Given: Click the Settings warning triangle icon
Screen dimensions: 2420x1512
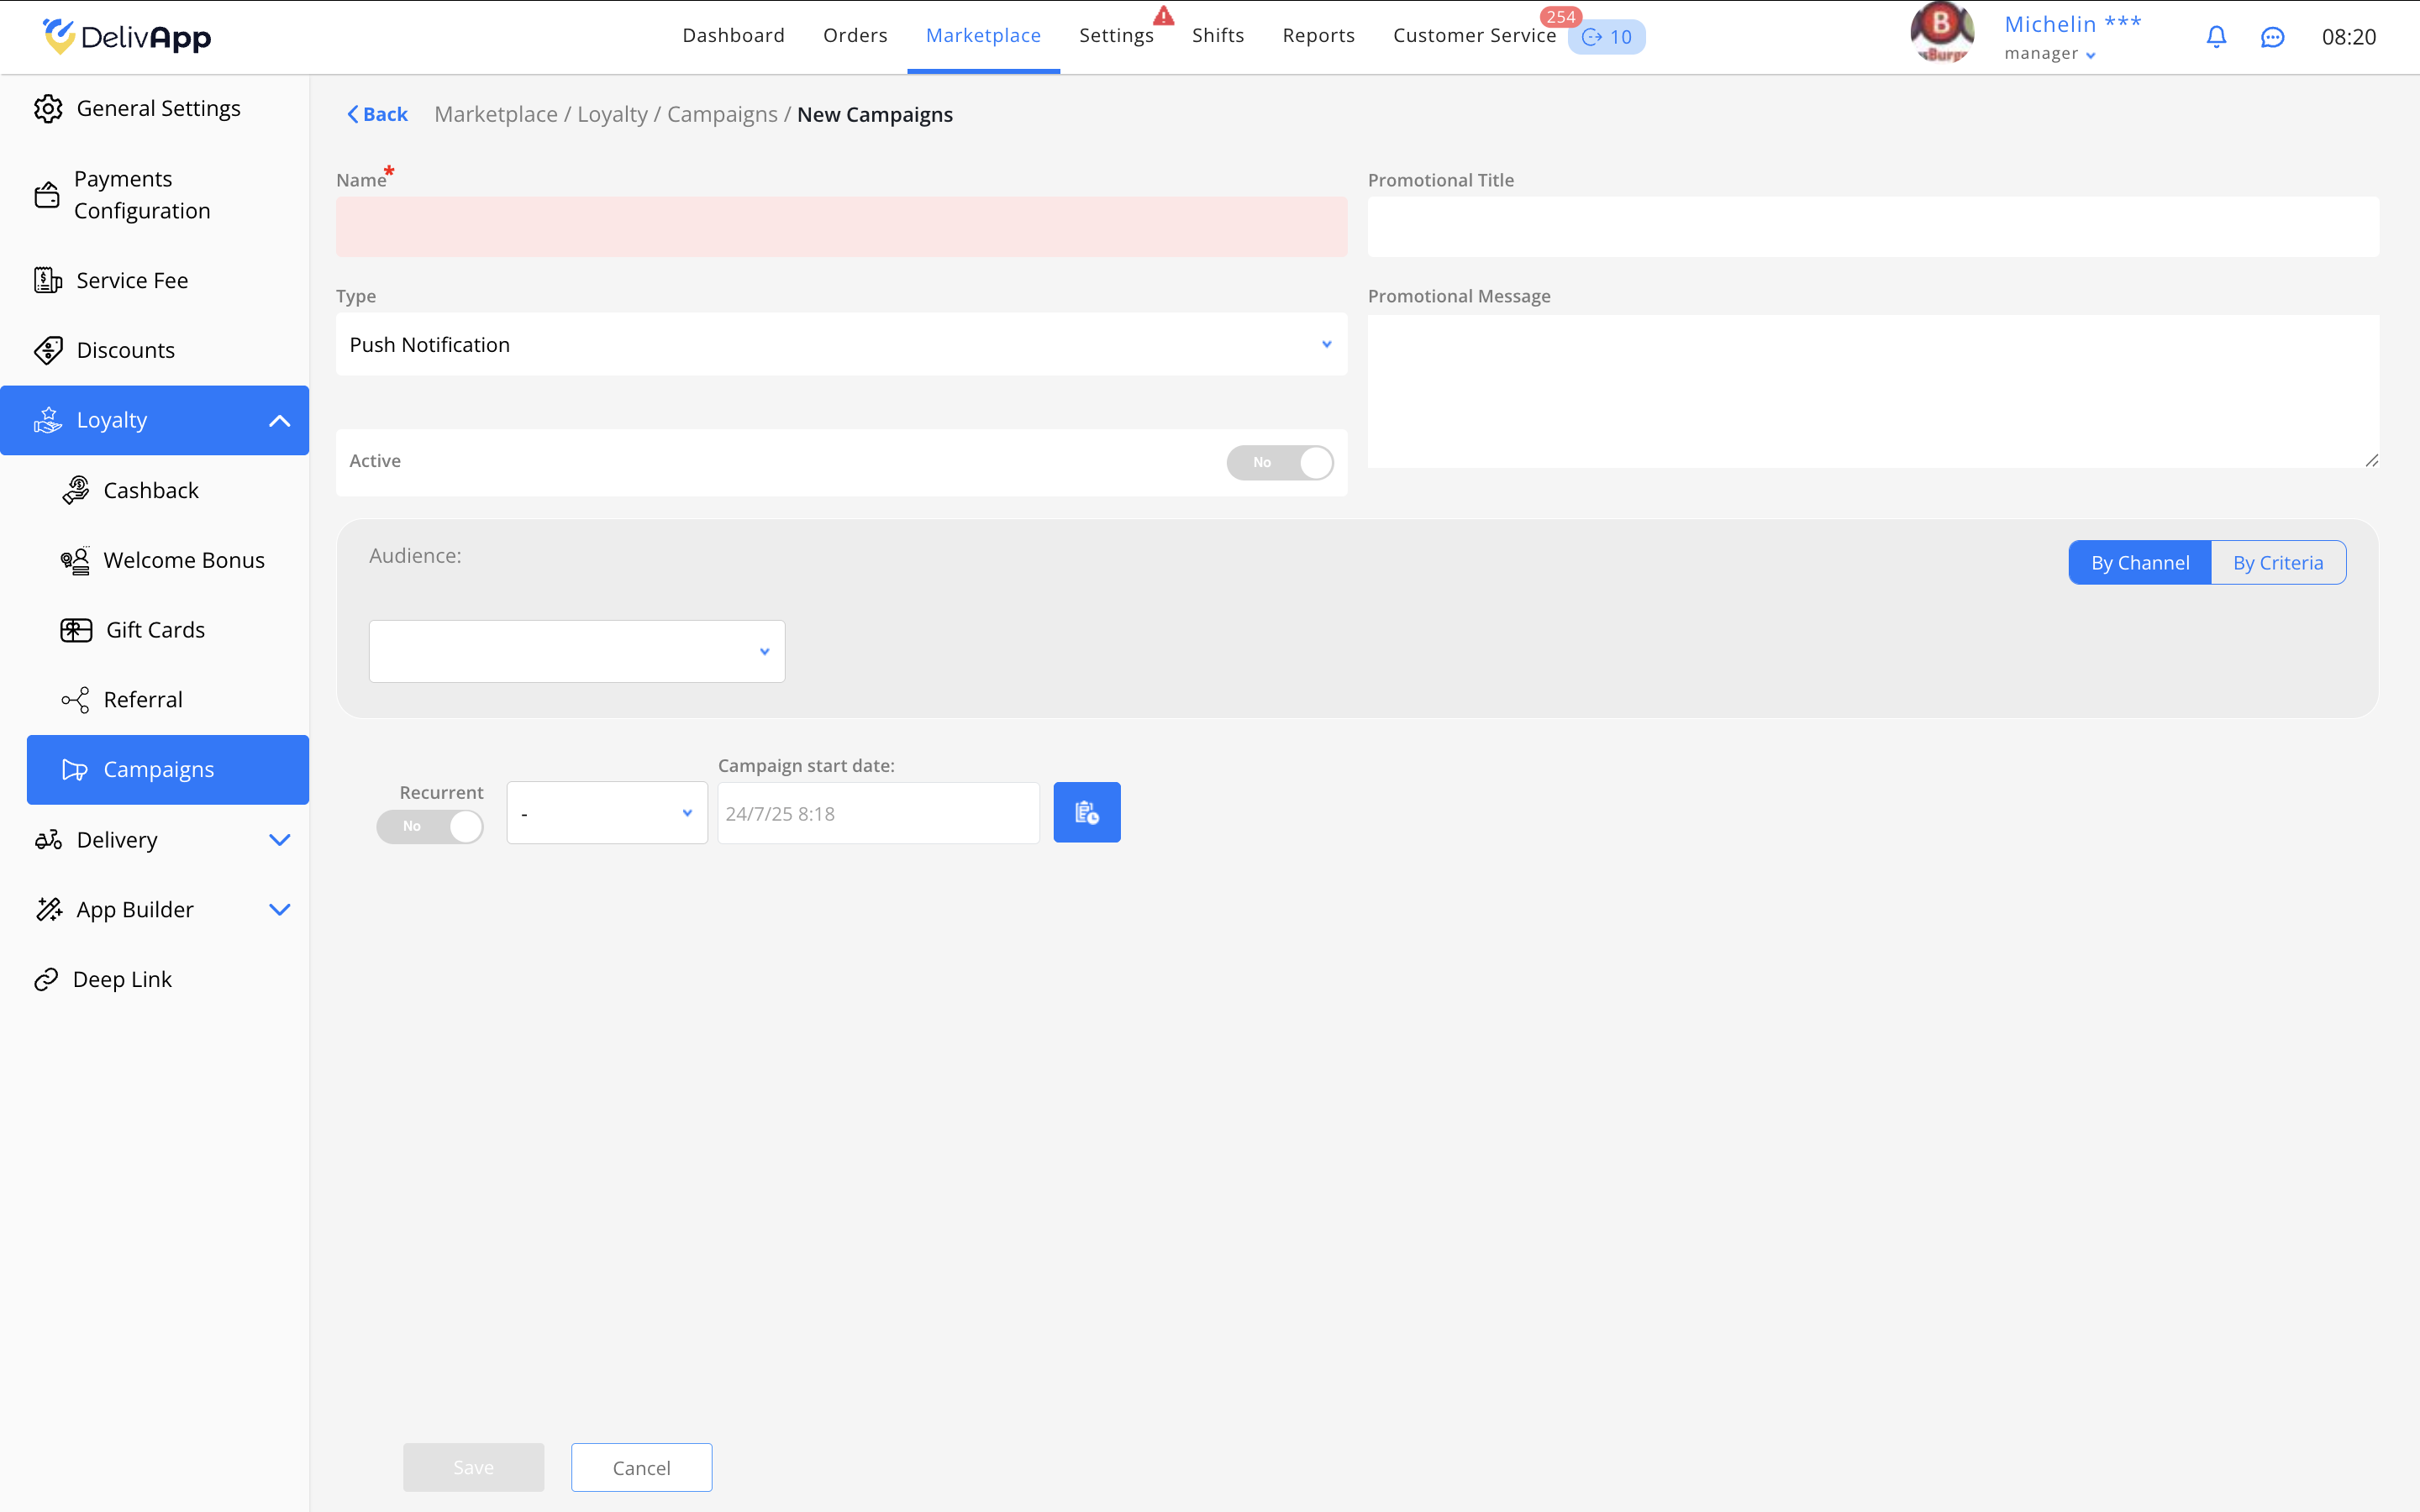Looking at the screenshot, I should [x=1163, y=16].
